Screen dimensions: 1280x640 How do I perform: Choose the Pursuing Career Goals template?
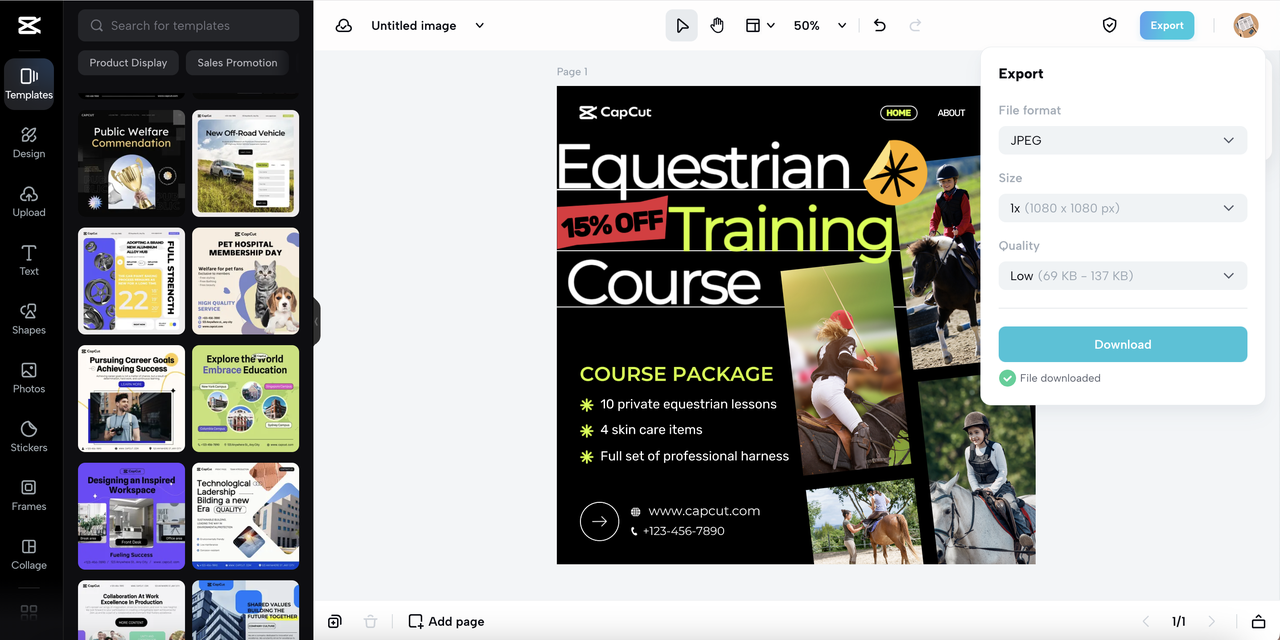[x=132, y=399]
